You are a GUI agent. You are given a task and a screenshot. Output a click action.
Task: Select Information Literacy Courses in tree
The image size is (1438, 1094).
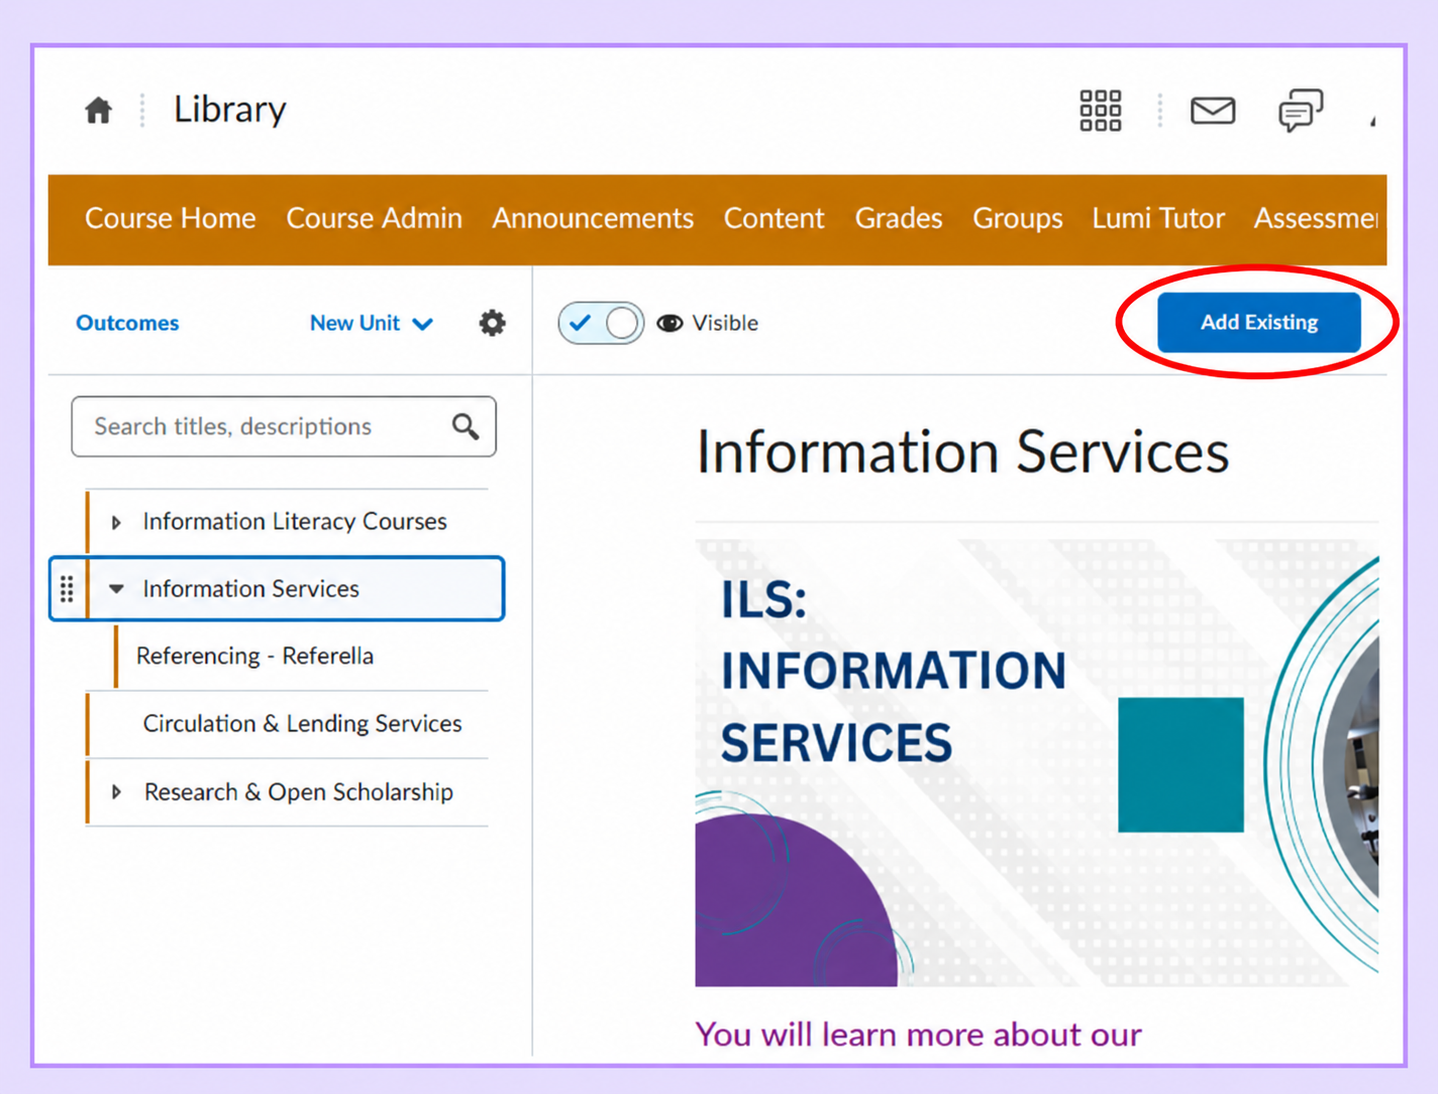tap(294, 522)
